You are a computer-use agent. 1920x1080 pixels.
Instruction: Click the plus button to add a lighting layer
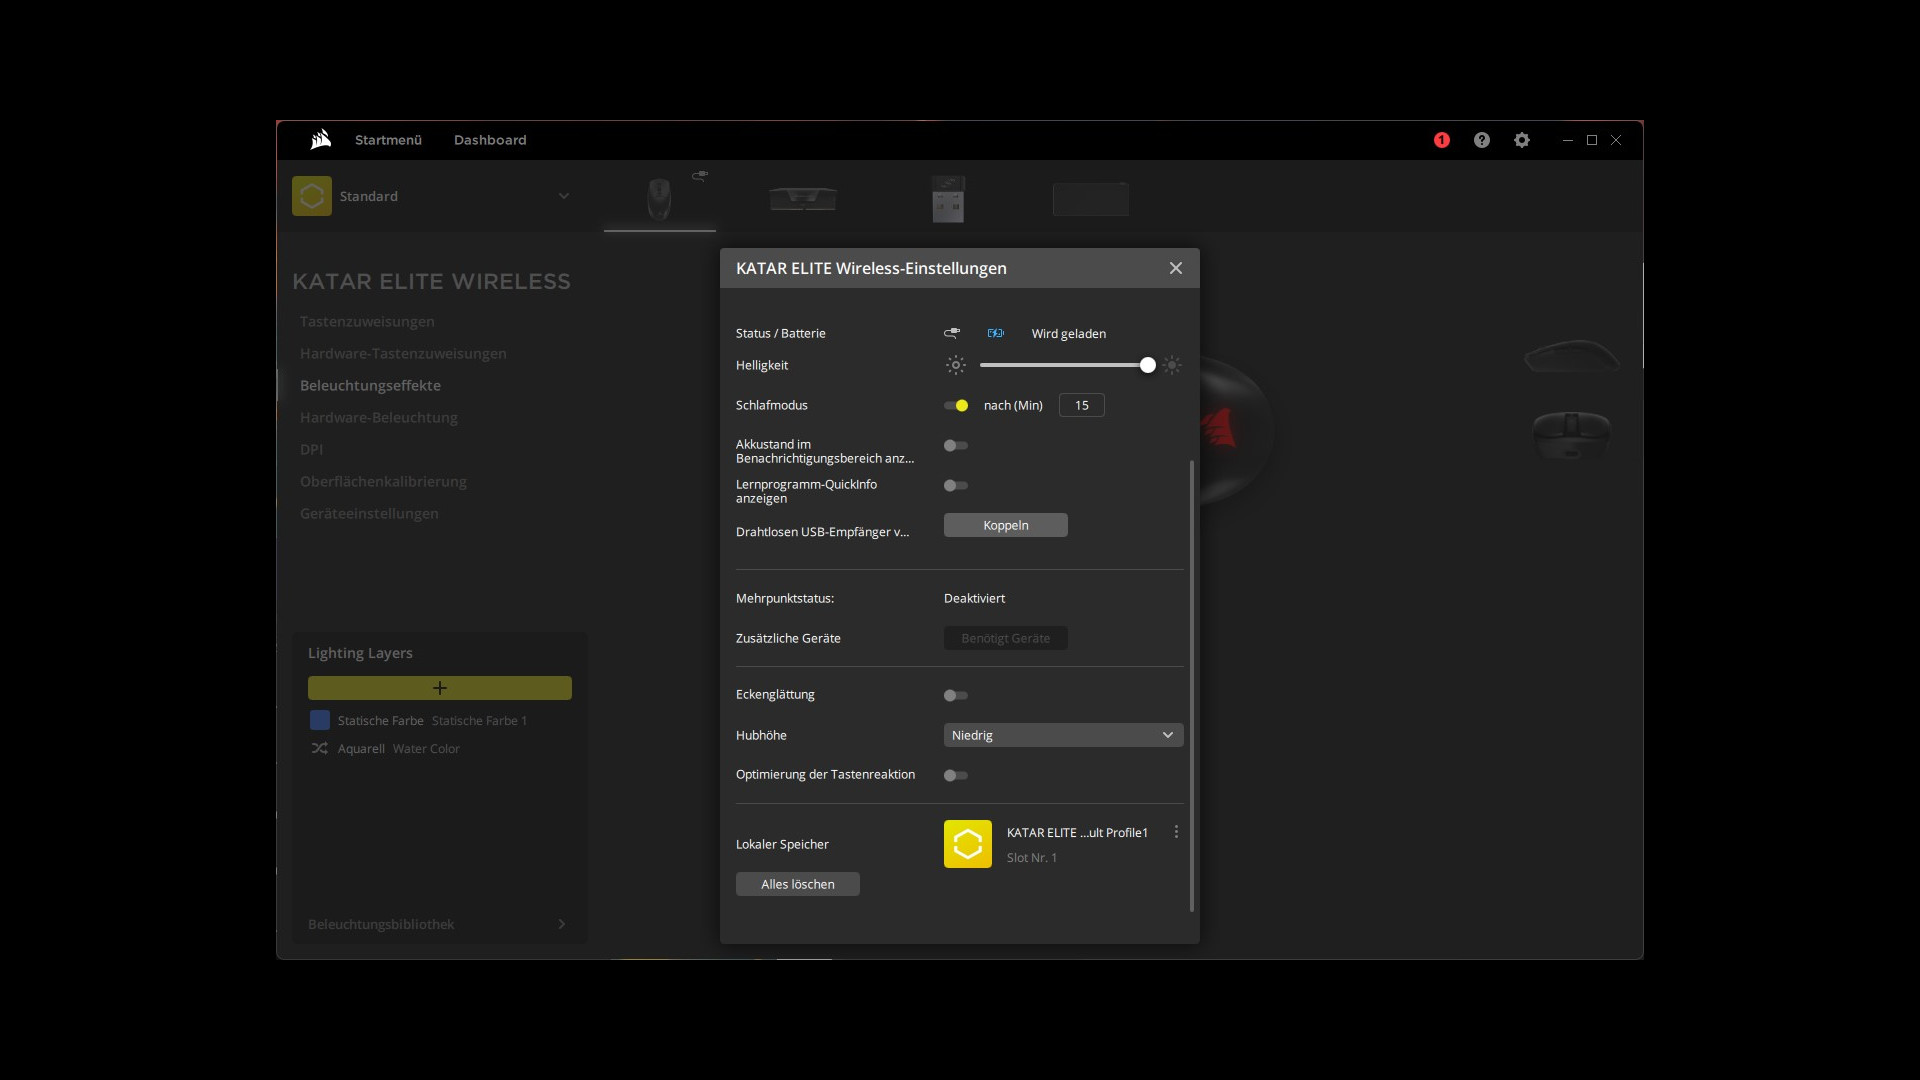(x=439, y=688)
